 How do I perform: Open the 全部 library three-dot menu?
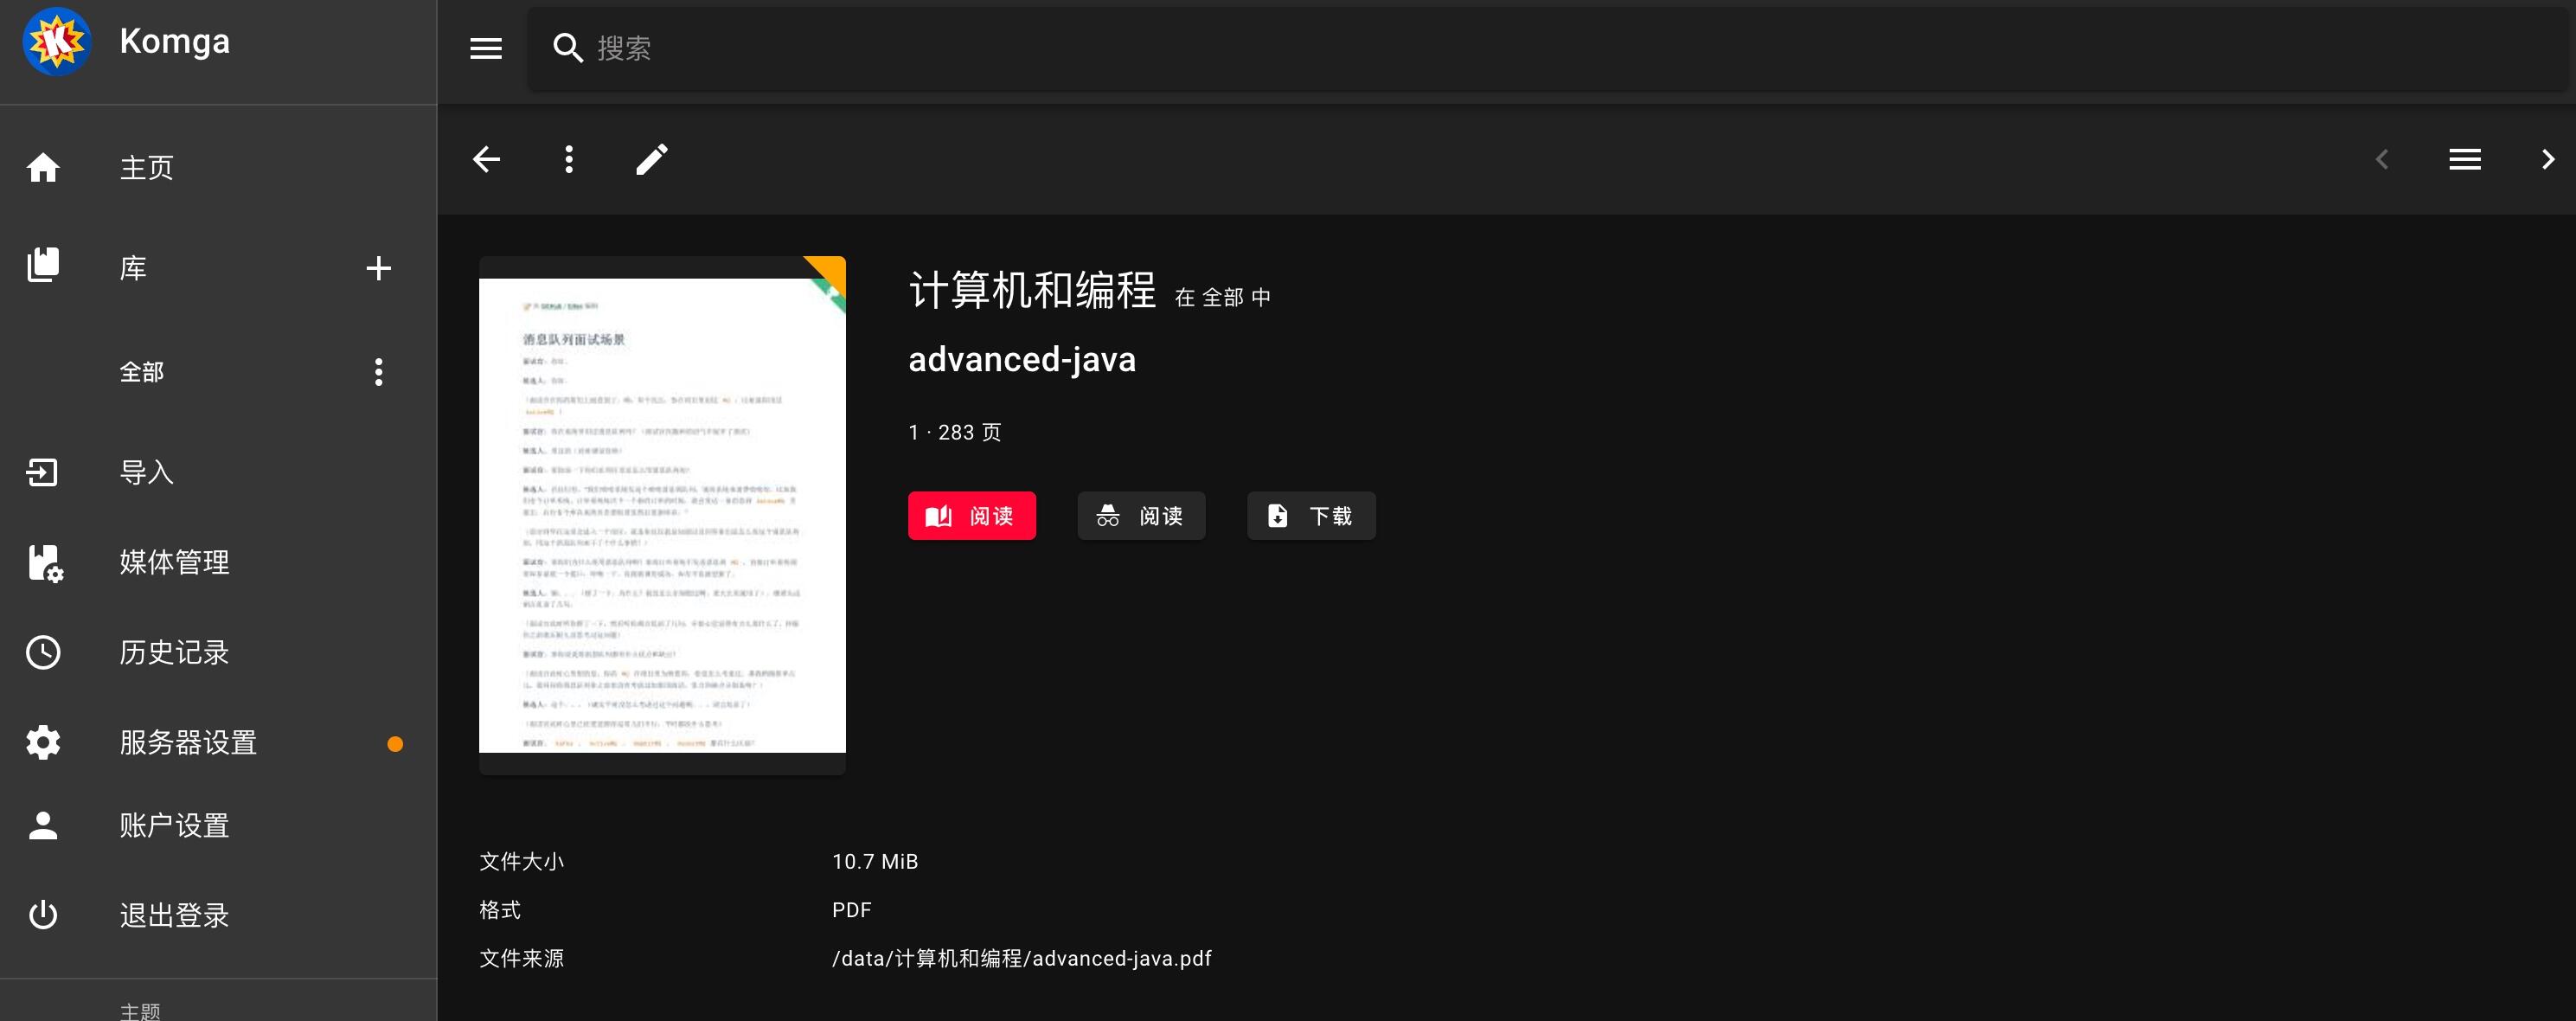coord(378,372)
